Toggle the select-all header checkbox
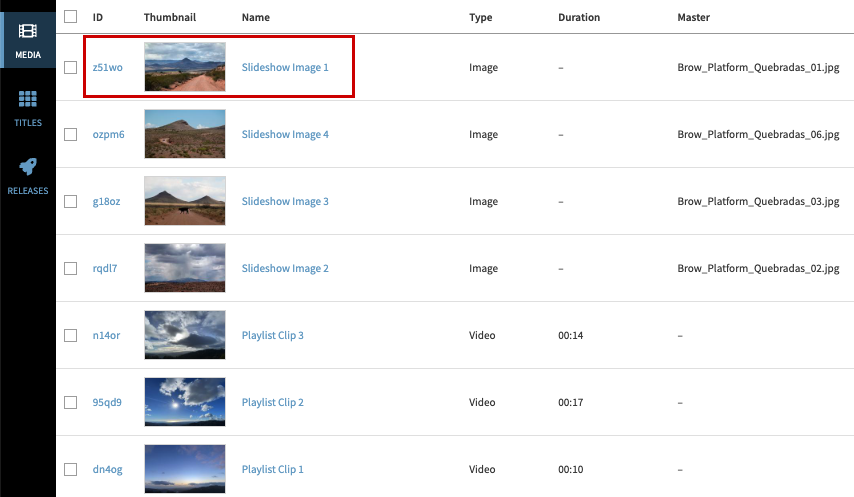The height and width of the screenshot is (497, 854). coord(70,16)
